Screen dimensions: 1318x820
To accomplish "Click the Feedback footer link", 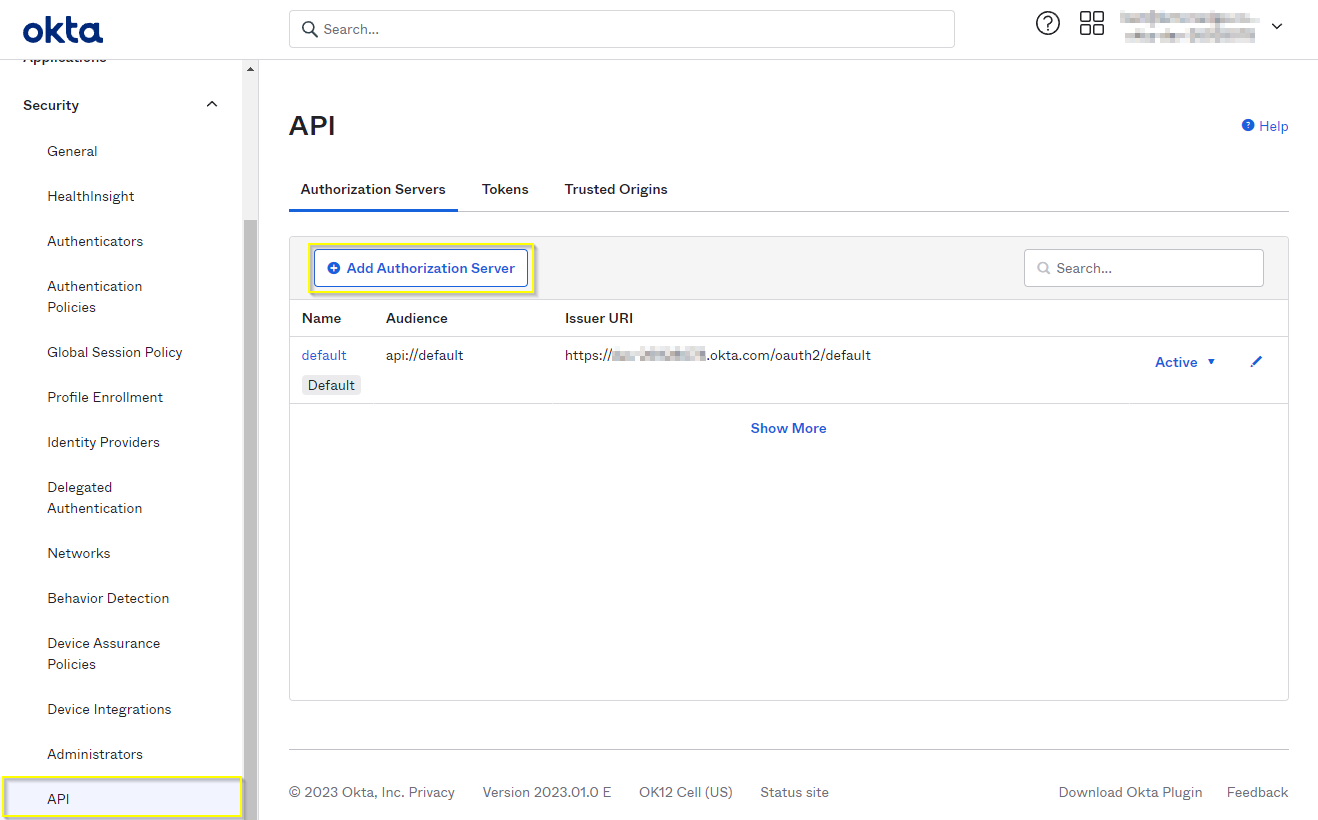I will click(1257, 792).
